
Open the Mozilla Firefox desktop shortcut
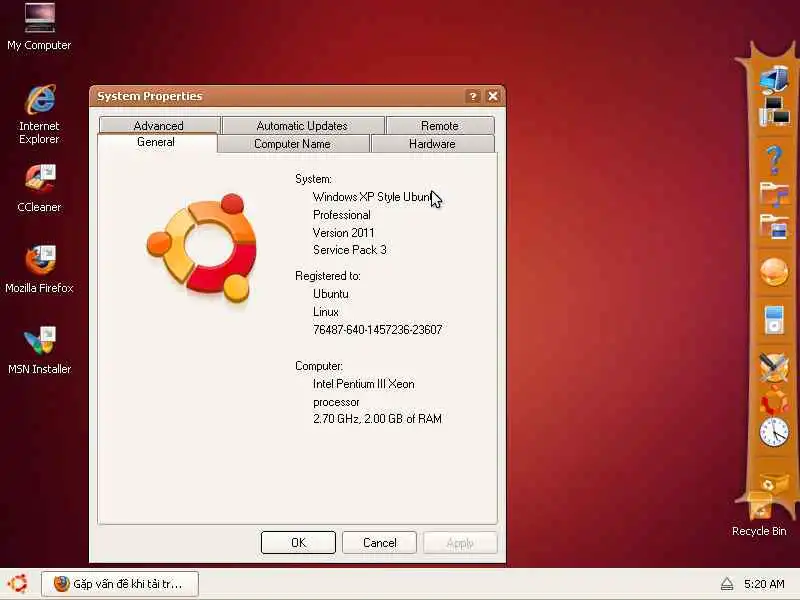tap(39, 269)
